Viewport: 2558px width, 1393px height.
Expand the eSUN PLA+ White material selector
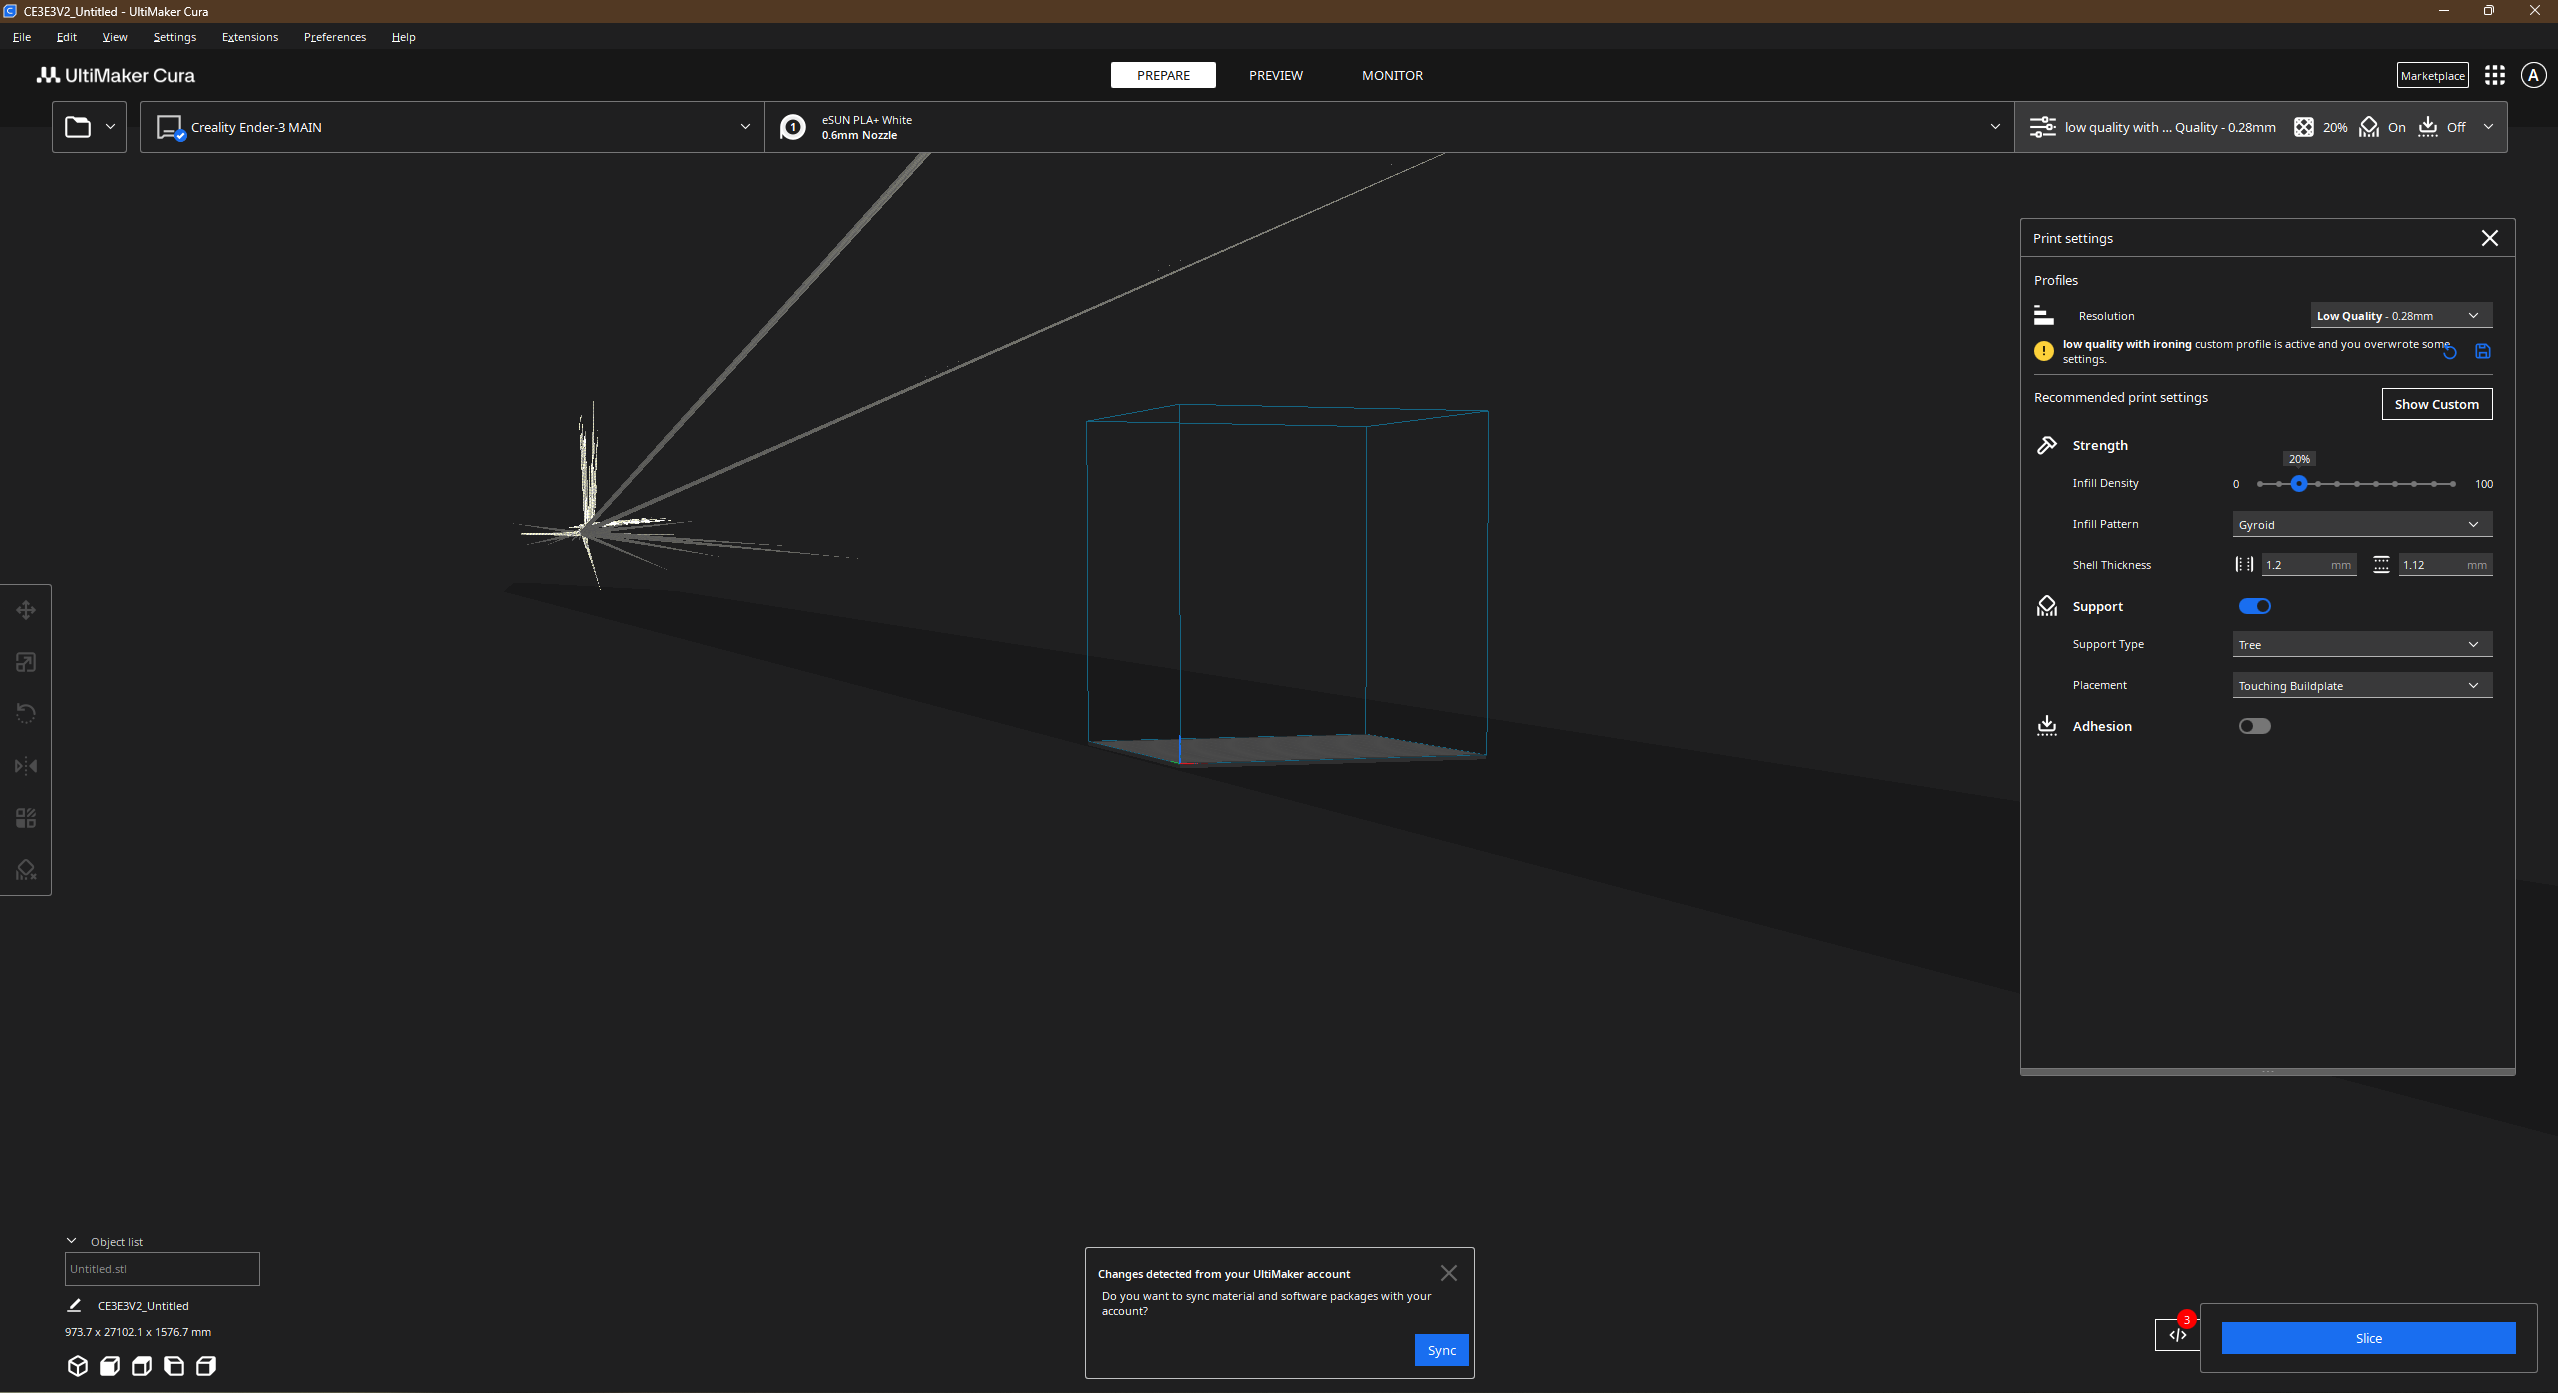(x=1389, y=127)
